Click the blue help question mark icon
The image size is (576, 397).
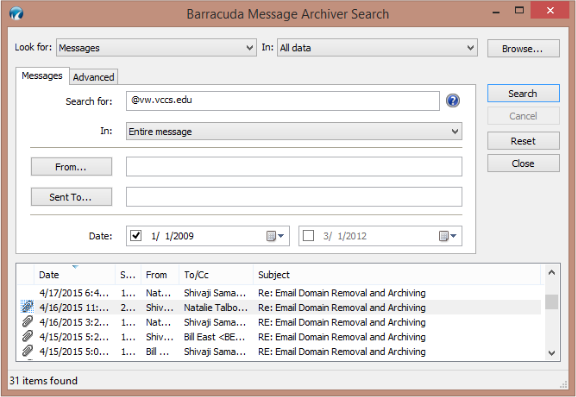click(453, 101)
